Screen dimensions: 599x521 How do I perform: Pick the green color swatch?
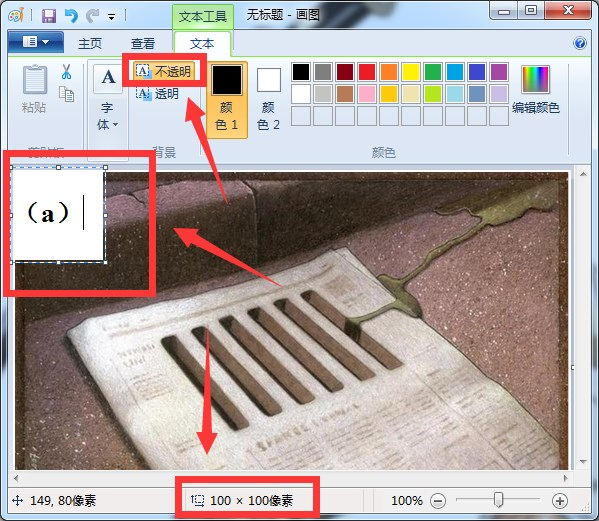[433, 72]
